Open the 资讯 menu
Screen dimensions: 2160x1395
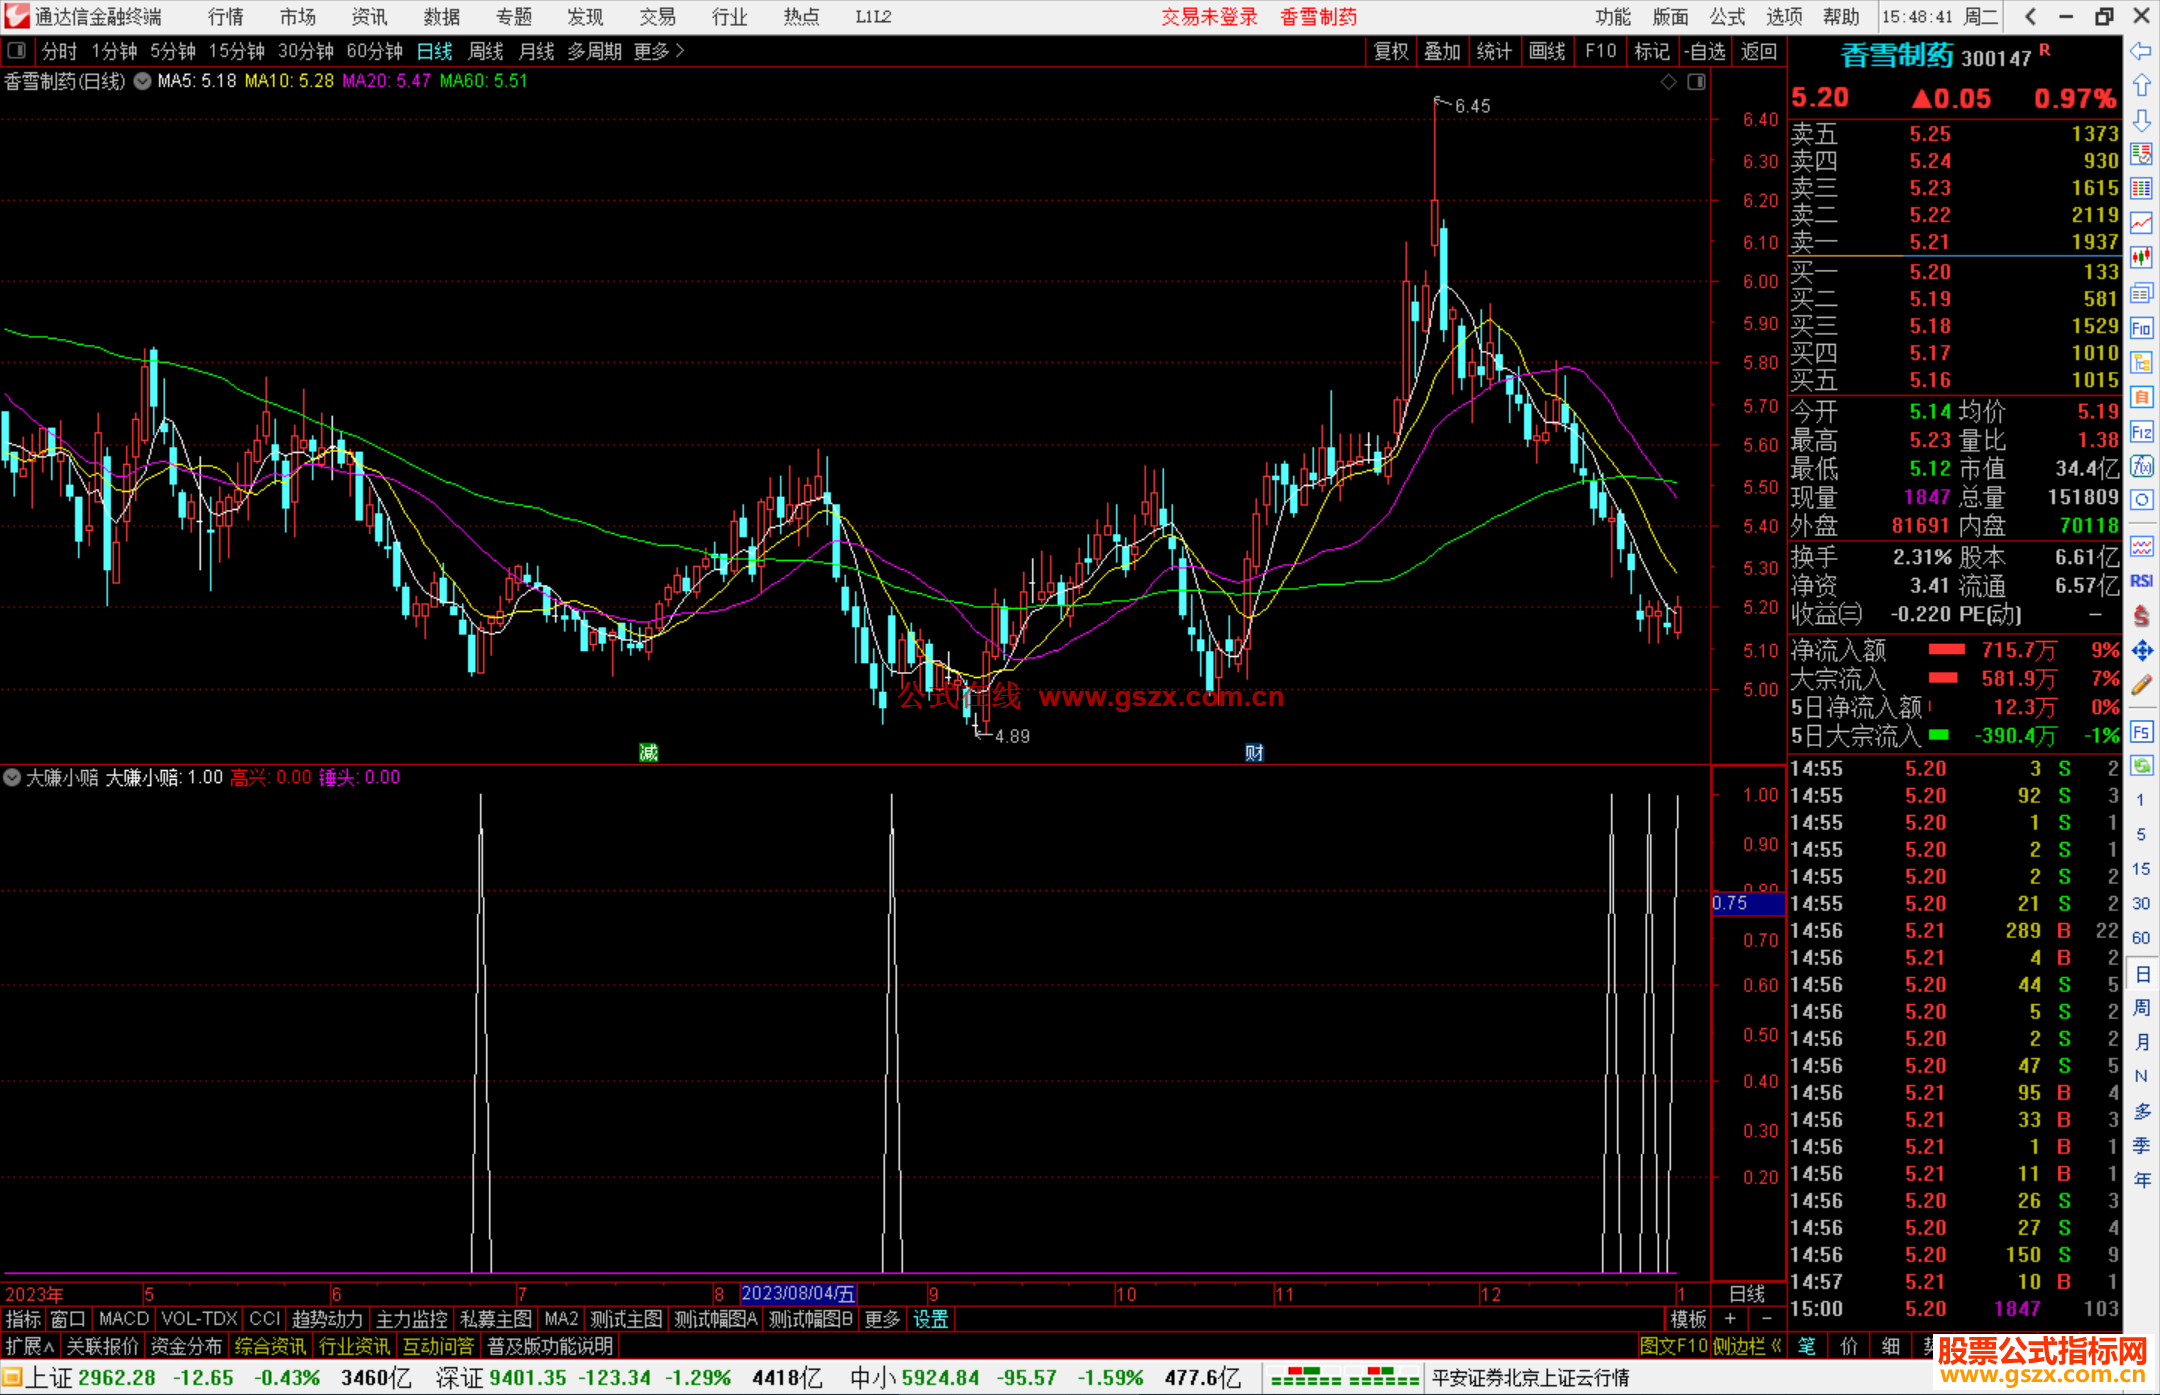point(369,17)
